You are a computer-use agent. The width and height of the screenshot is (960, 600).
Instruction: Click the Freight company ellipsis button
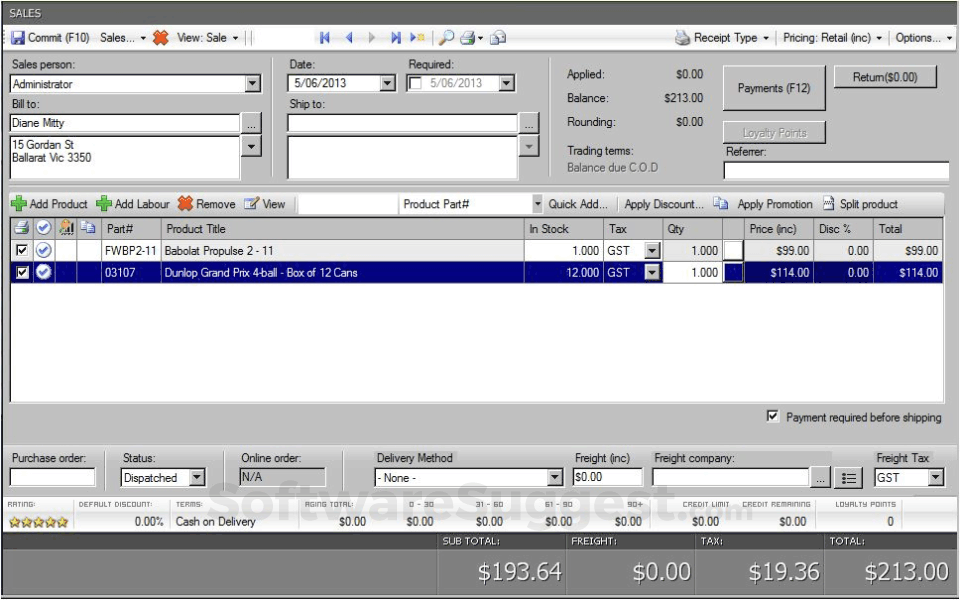coord(820,478)
